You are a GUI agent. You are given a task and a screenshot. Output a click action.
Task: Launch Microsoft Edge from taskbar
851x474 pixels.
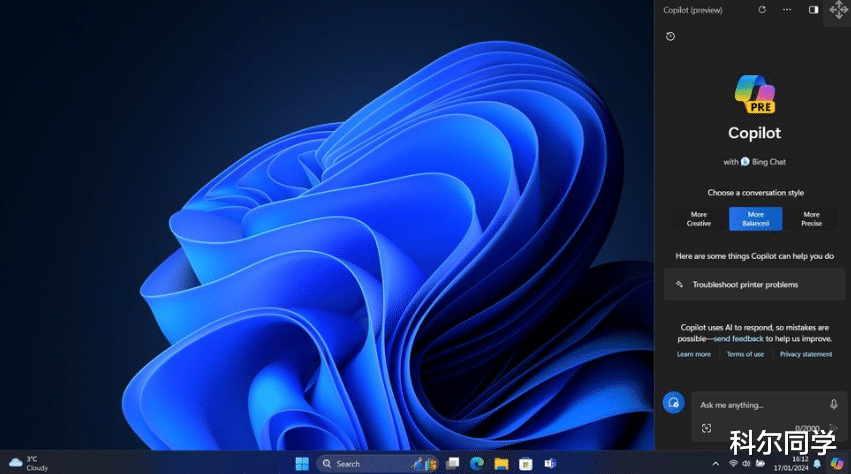477,464
